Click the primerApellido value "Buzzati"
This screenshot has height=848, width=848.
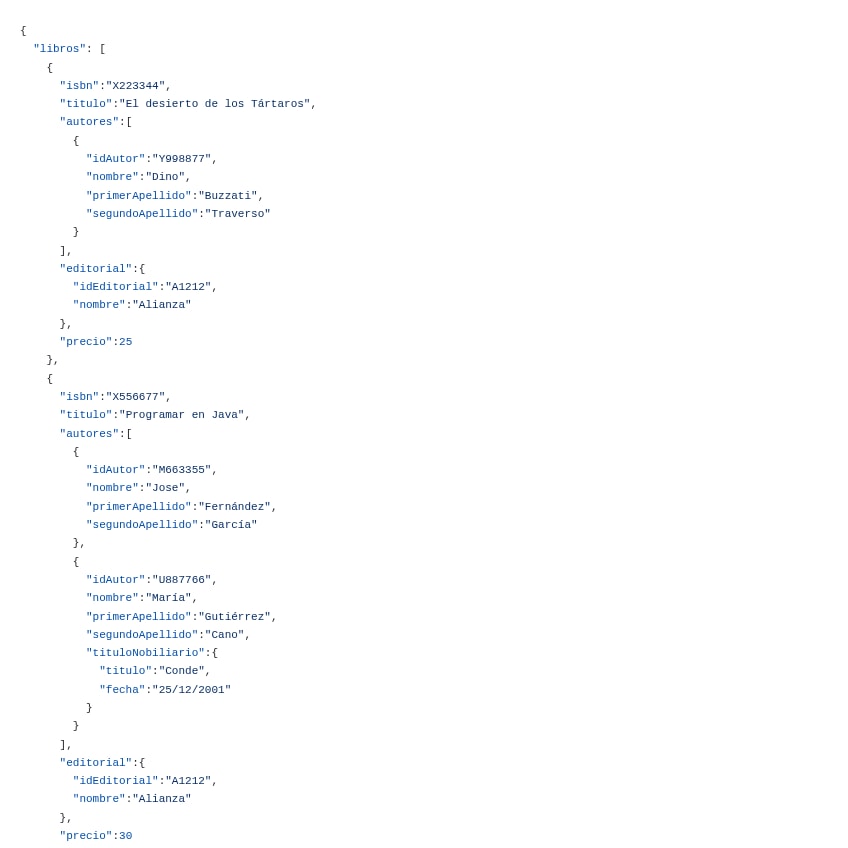[x=228, y=195]
